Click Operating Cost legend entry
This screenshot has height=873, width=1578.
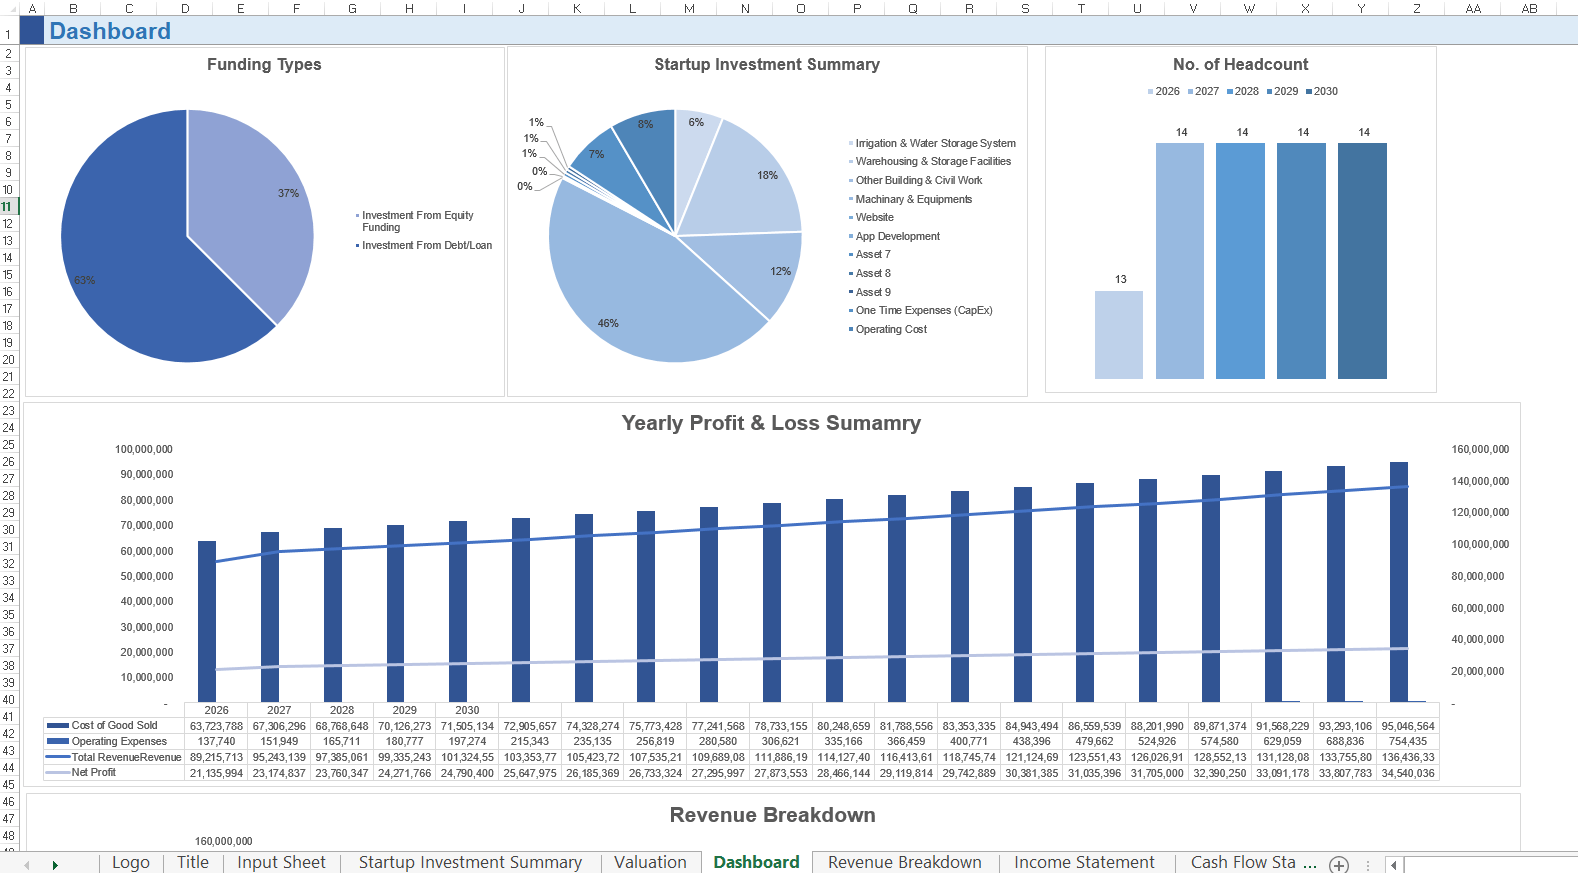(890, 330)
